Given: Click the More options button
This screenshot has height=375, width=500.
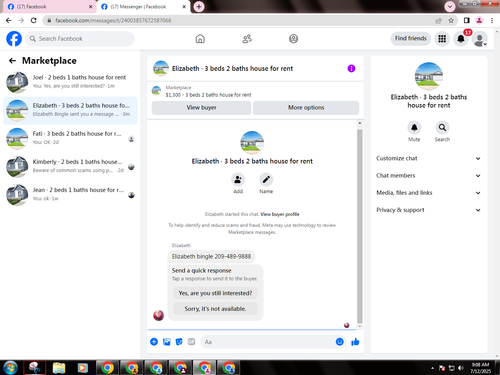Looking at the screenshot, I should pyautogui.click(x=306, y=108).
